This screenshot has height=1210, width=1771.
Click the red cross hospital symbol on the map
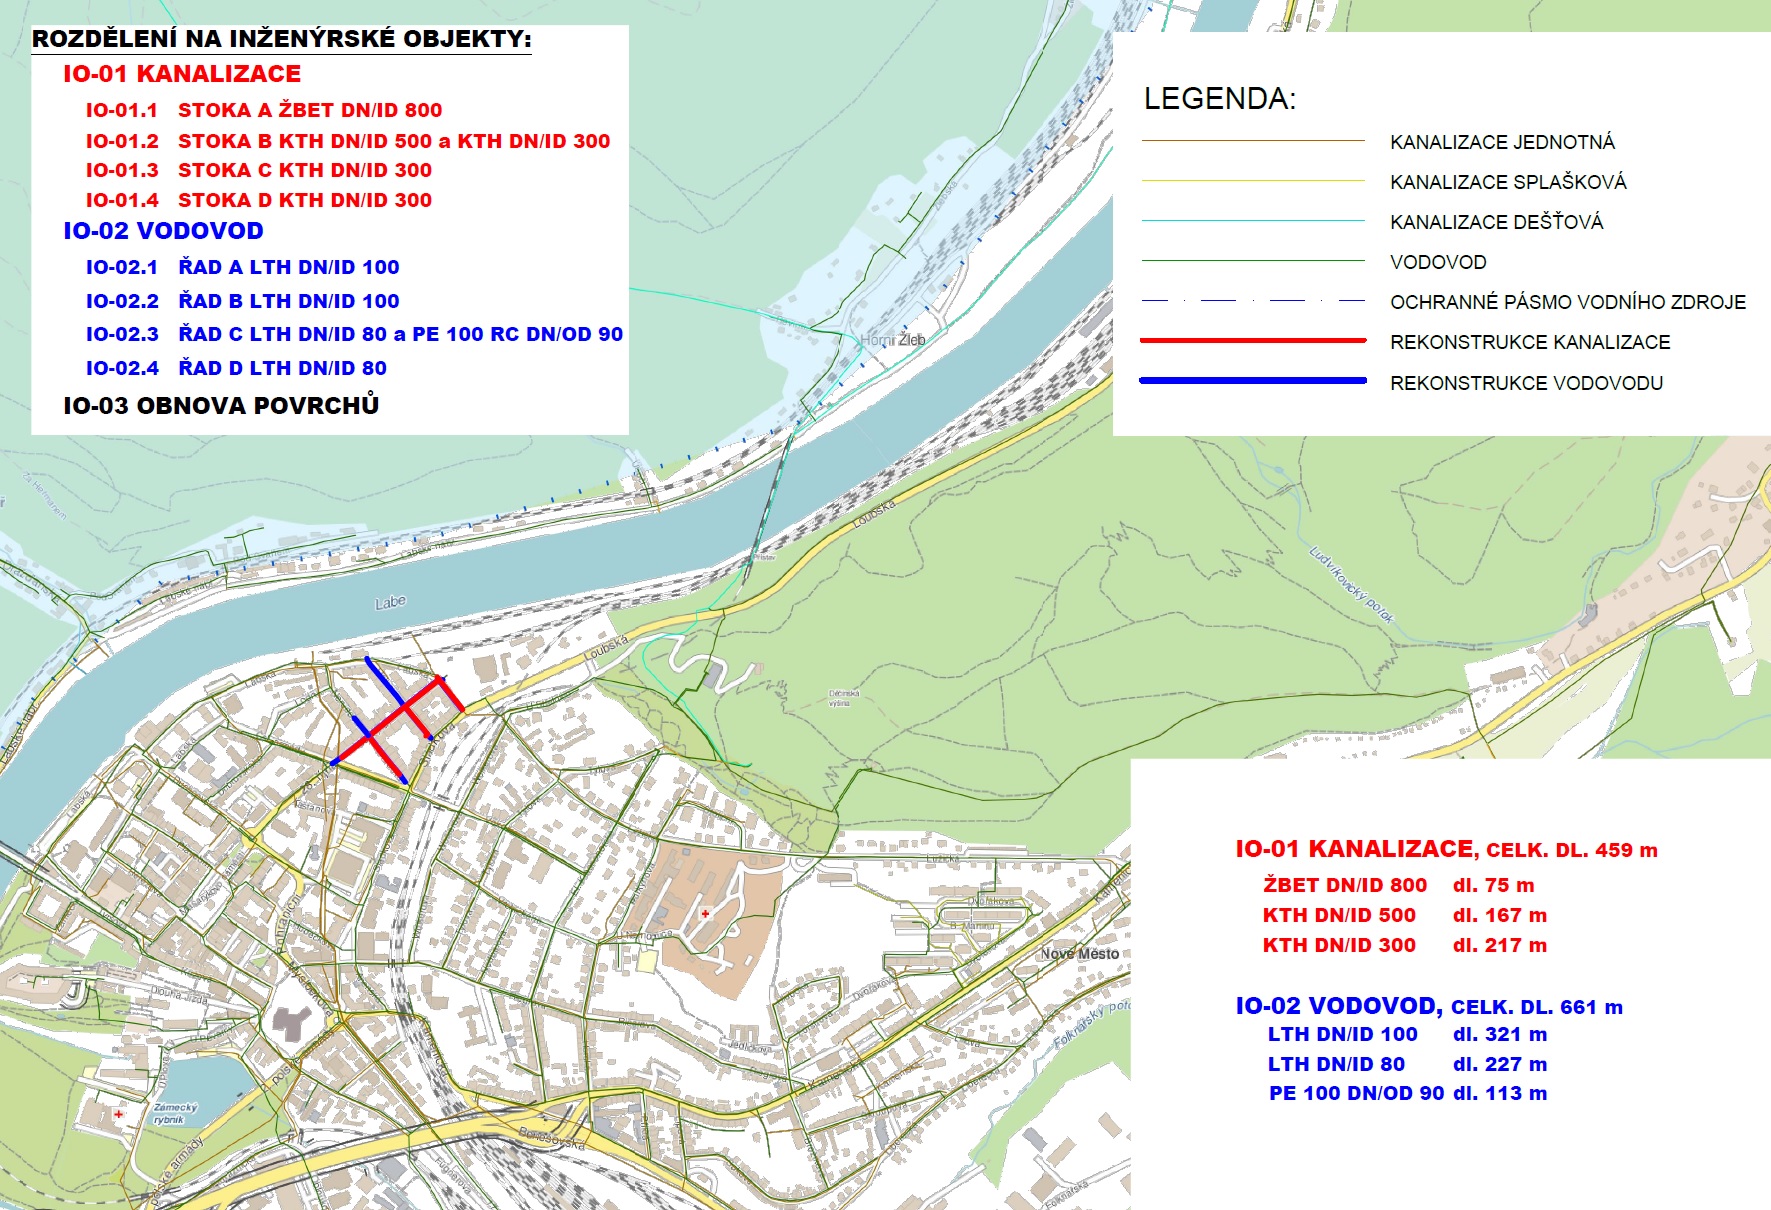click(x=705, y=913)
